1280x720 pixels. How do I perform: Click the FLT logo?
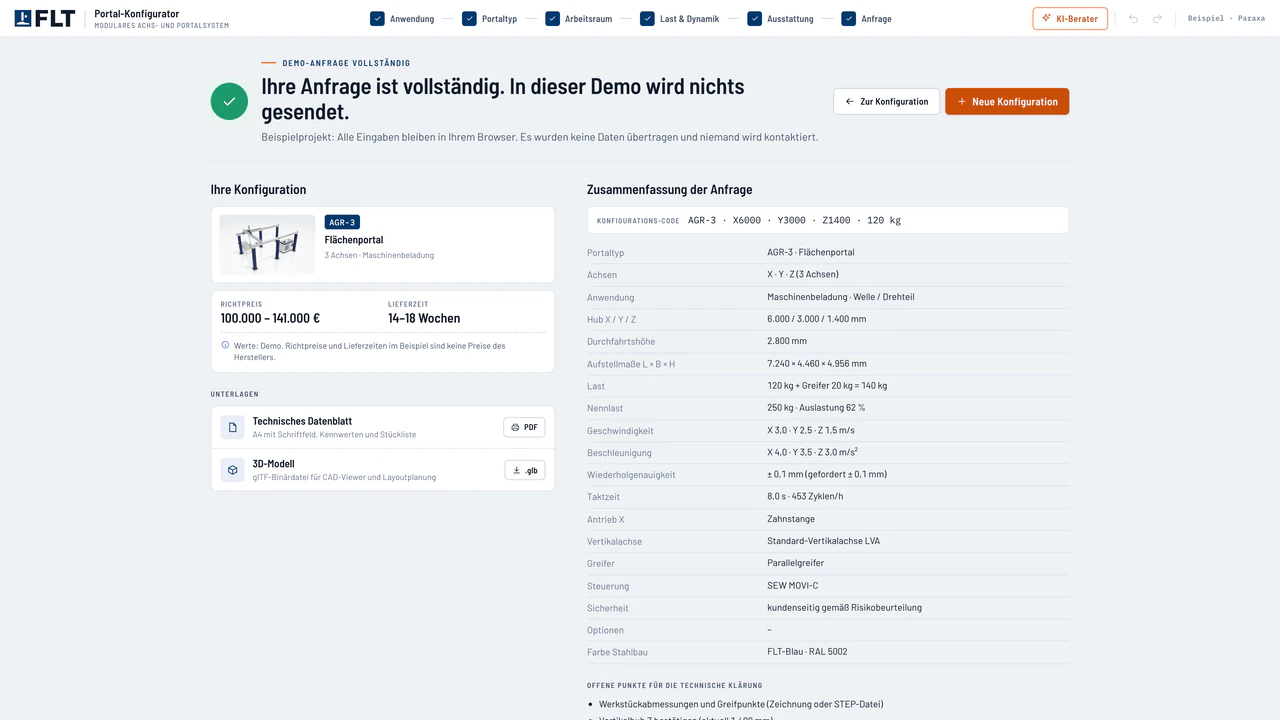pyautogui.click(x=44, y=18)
